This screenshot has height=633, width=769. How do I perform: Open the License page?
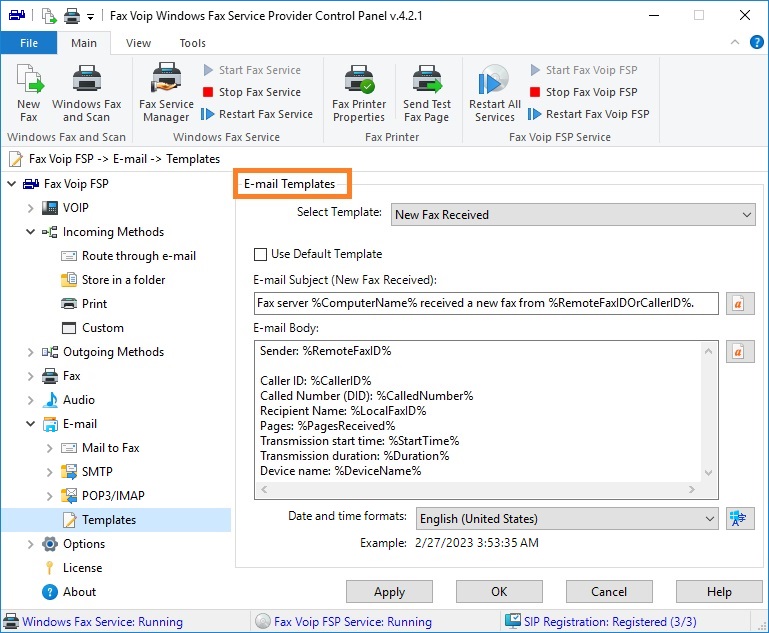coord(73,568)
